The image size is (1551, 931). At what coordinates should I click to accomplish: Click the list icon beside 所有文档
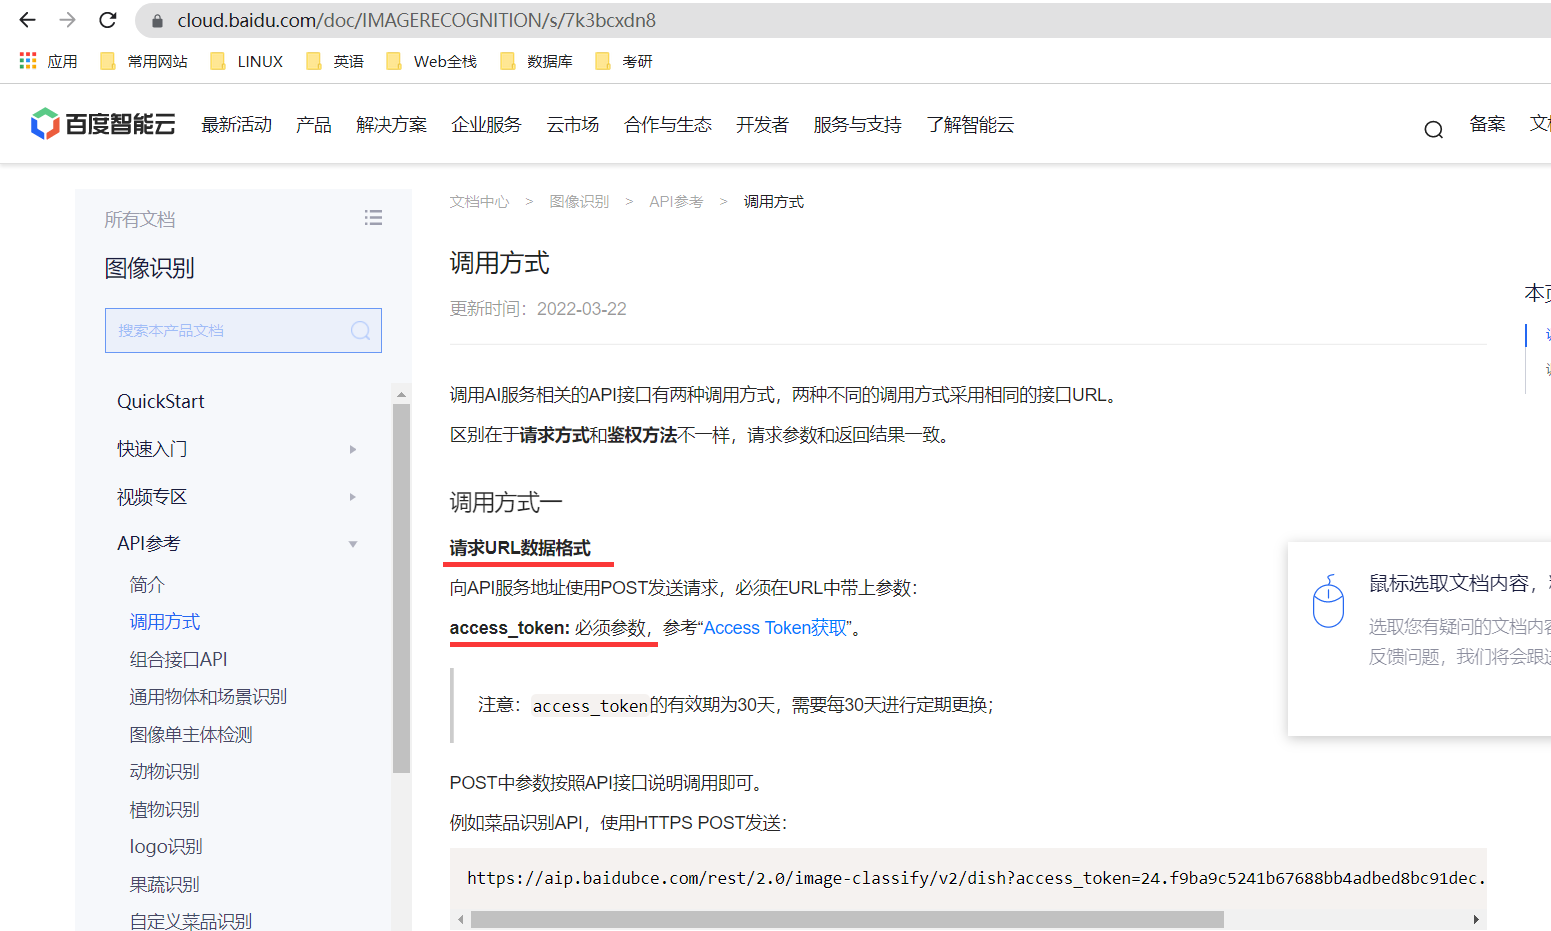[x=373, y=218]
